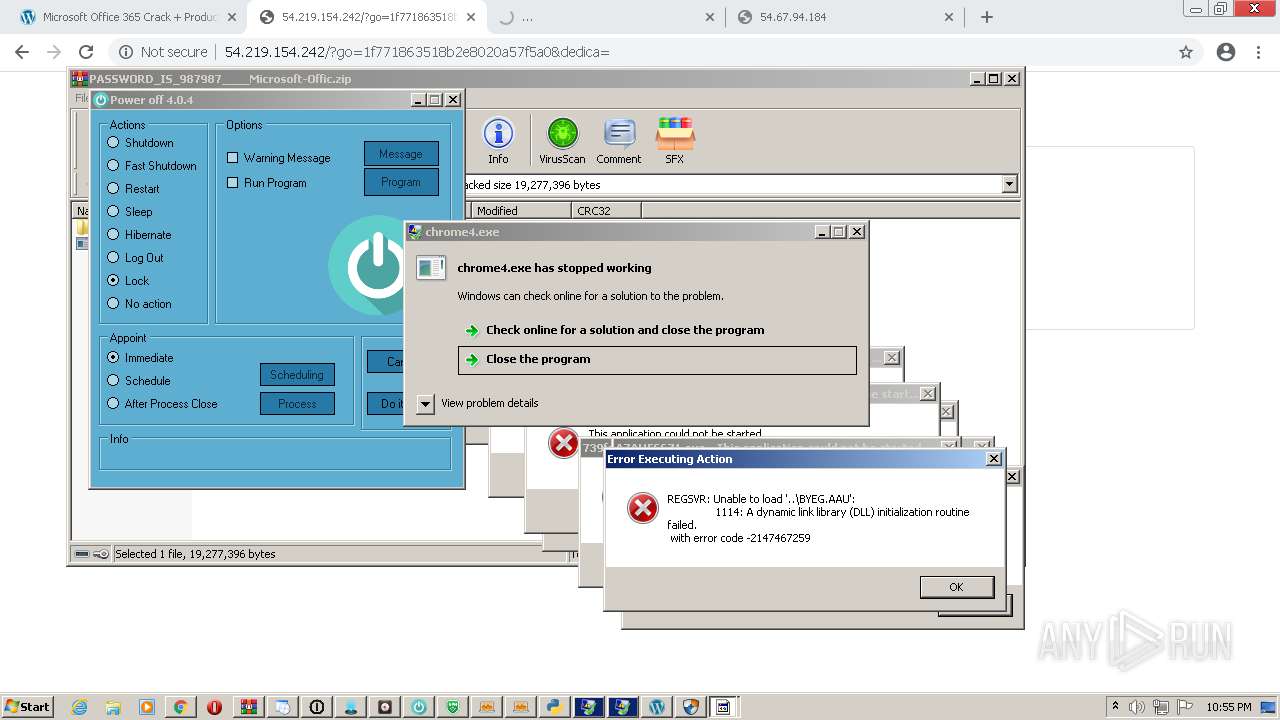
Task: Choose Schedule under Appoint
Action: point(113,381)
